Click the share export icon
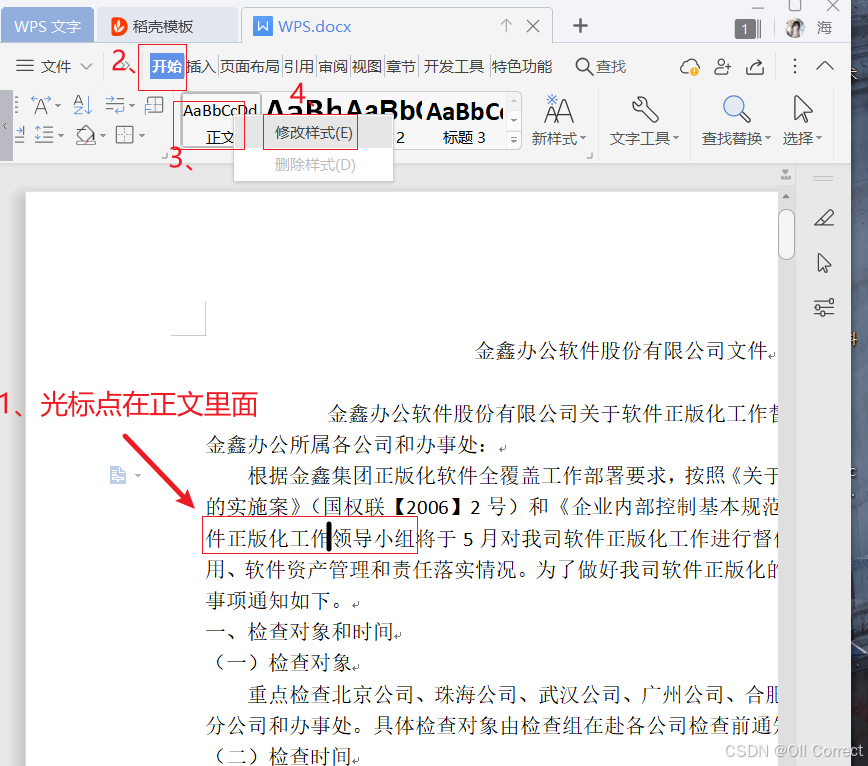The height and width of the screenshot is (766, 868). (755, 67)
